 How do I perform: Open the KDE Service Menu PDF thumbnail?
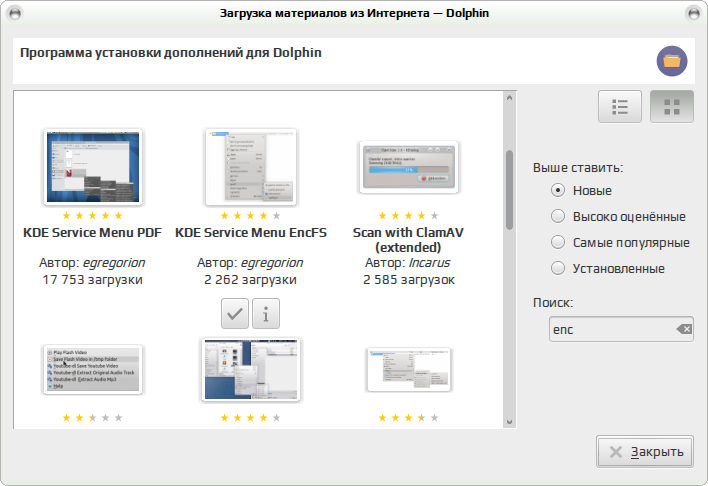point(93,167)
